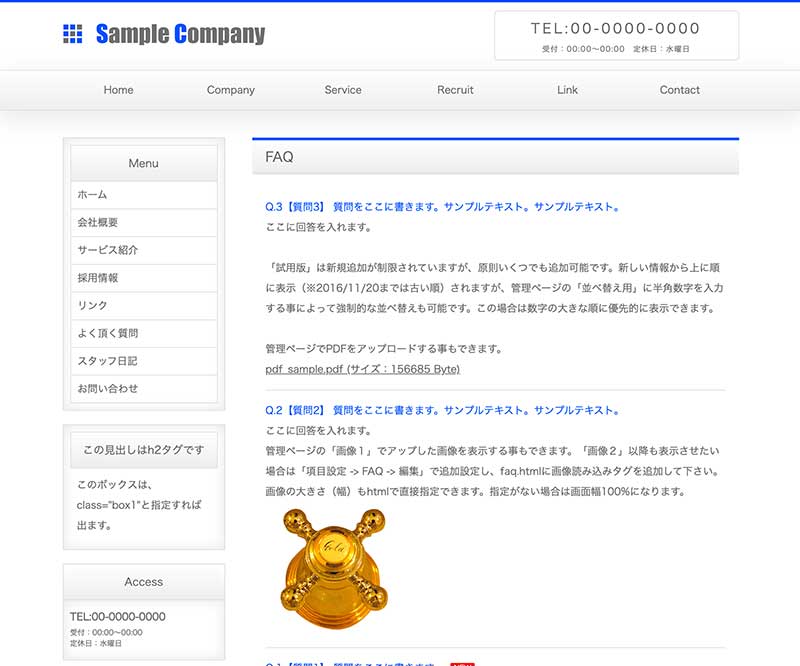Click the 受付：00:00〜00:00 header text
Image resolution: width=800 pixels, height=666 pixels.
coord(583,49)
